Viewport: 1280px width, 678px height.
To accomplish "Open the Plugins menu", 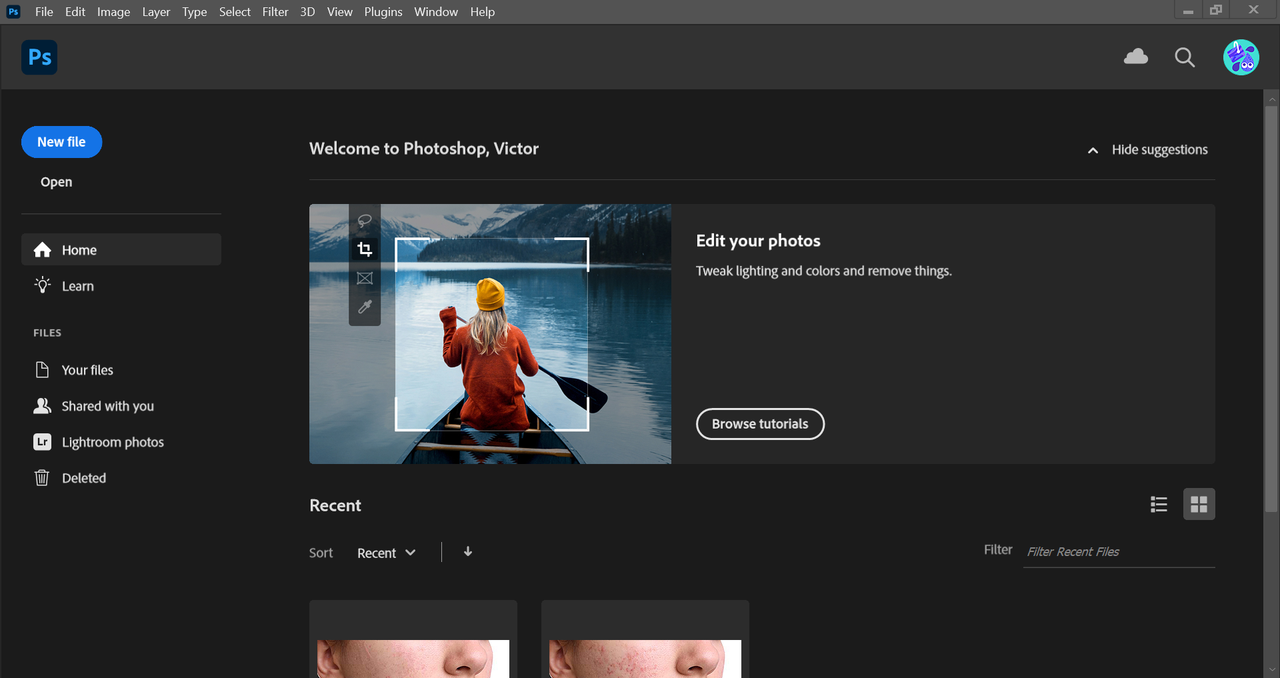I will [x=383, y=12].
